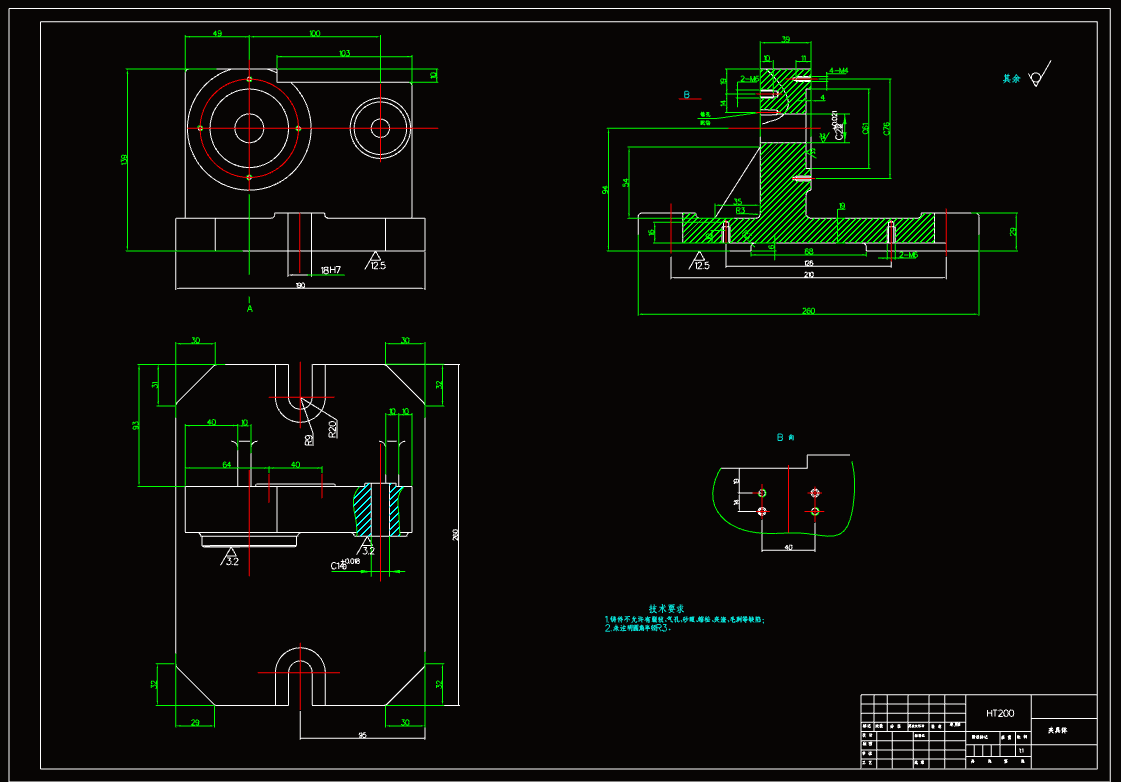Click the 68 dimension text
Viewport: 1121px width, 782px height.
[809, 252]
